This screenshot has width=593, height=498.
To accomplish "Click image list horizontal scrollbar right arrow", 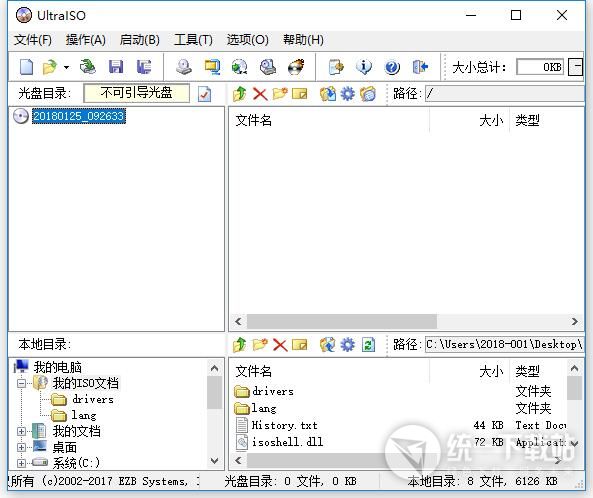I will pyautogui.click(x=574, y=321).
